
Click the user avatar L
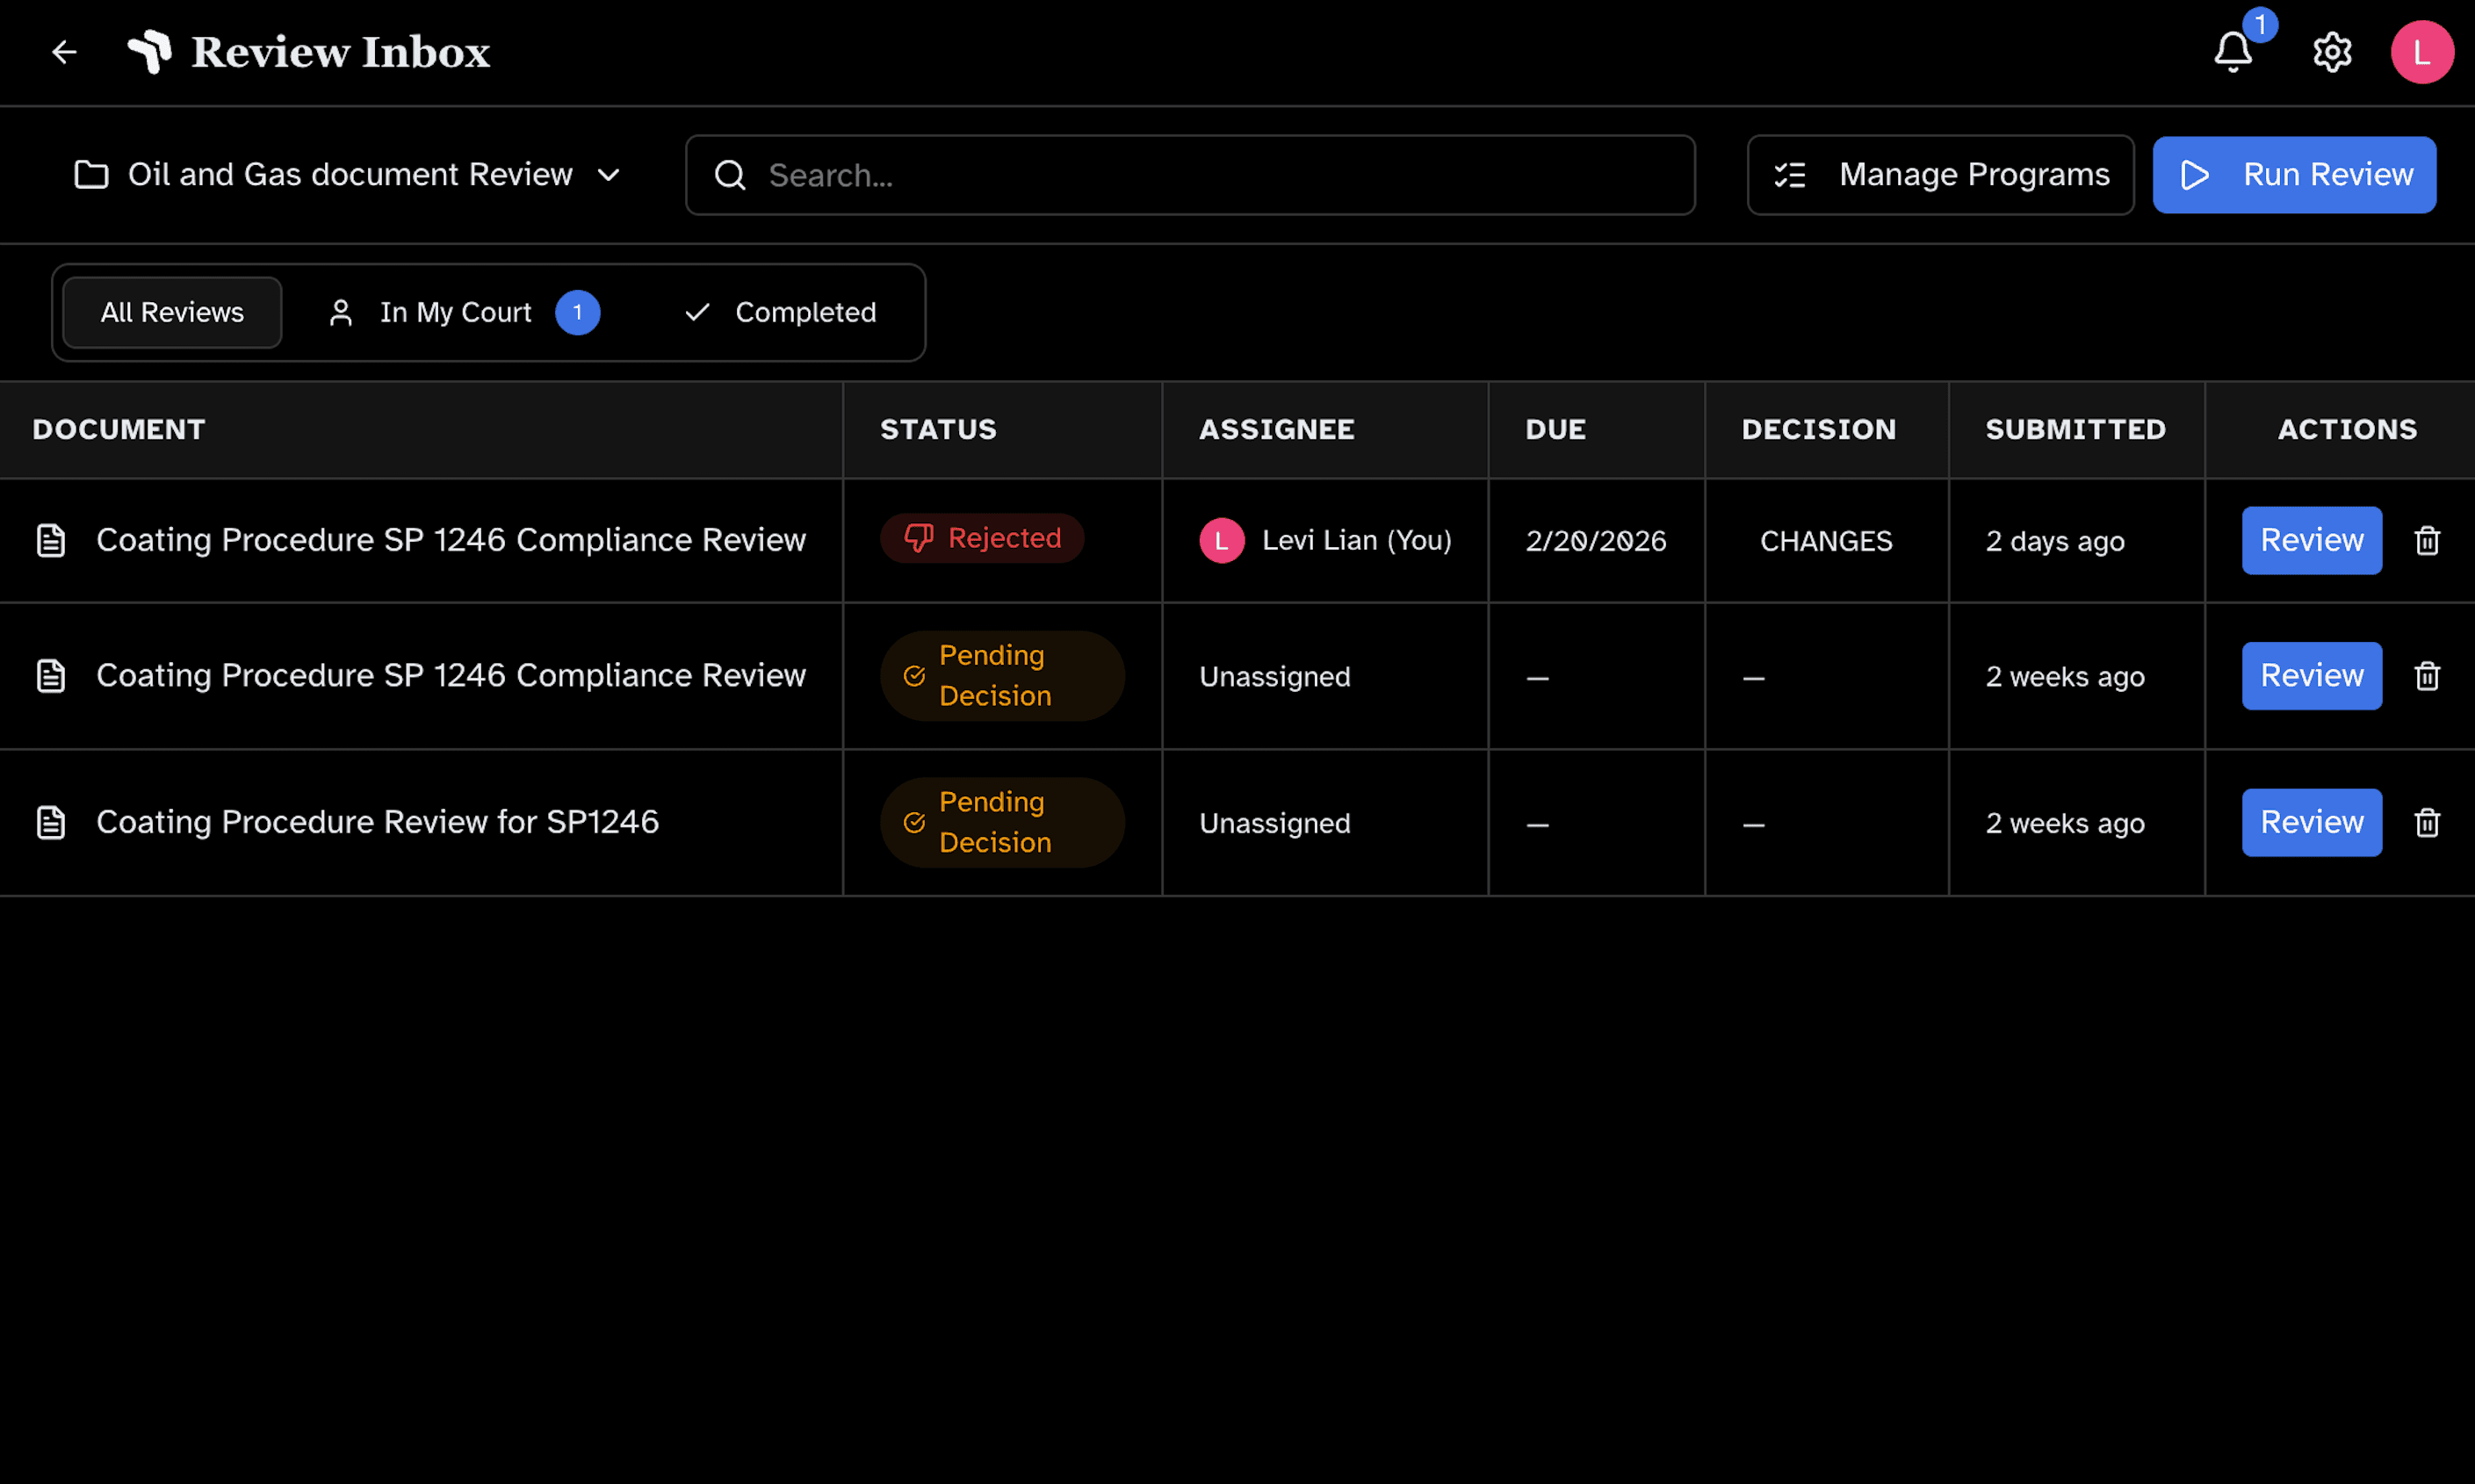(x=2421, y=52)
